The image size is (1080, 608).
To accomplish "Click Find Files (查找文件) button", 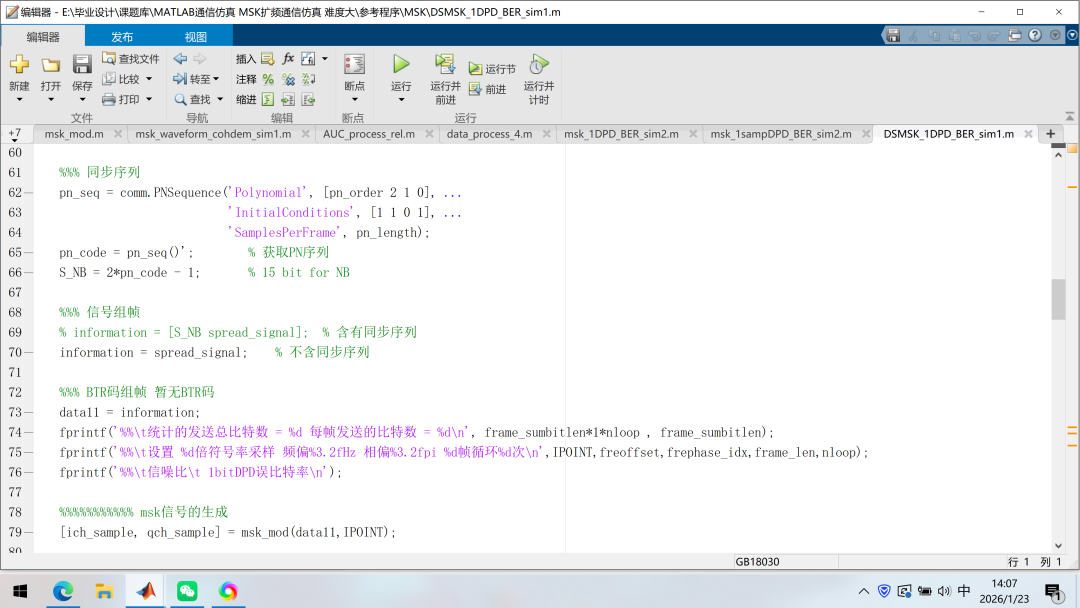I will click(x=131, y=59).
